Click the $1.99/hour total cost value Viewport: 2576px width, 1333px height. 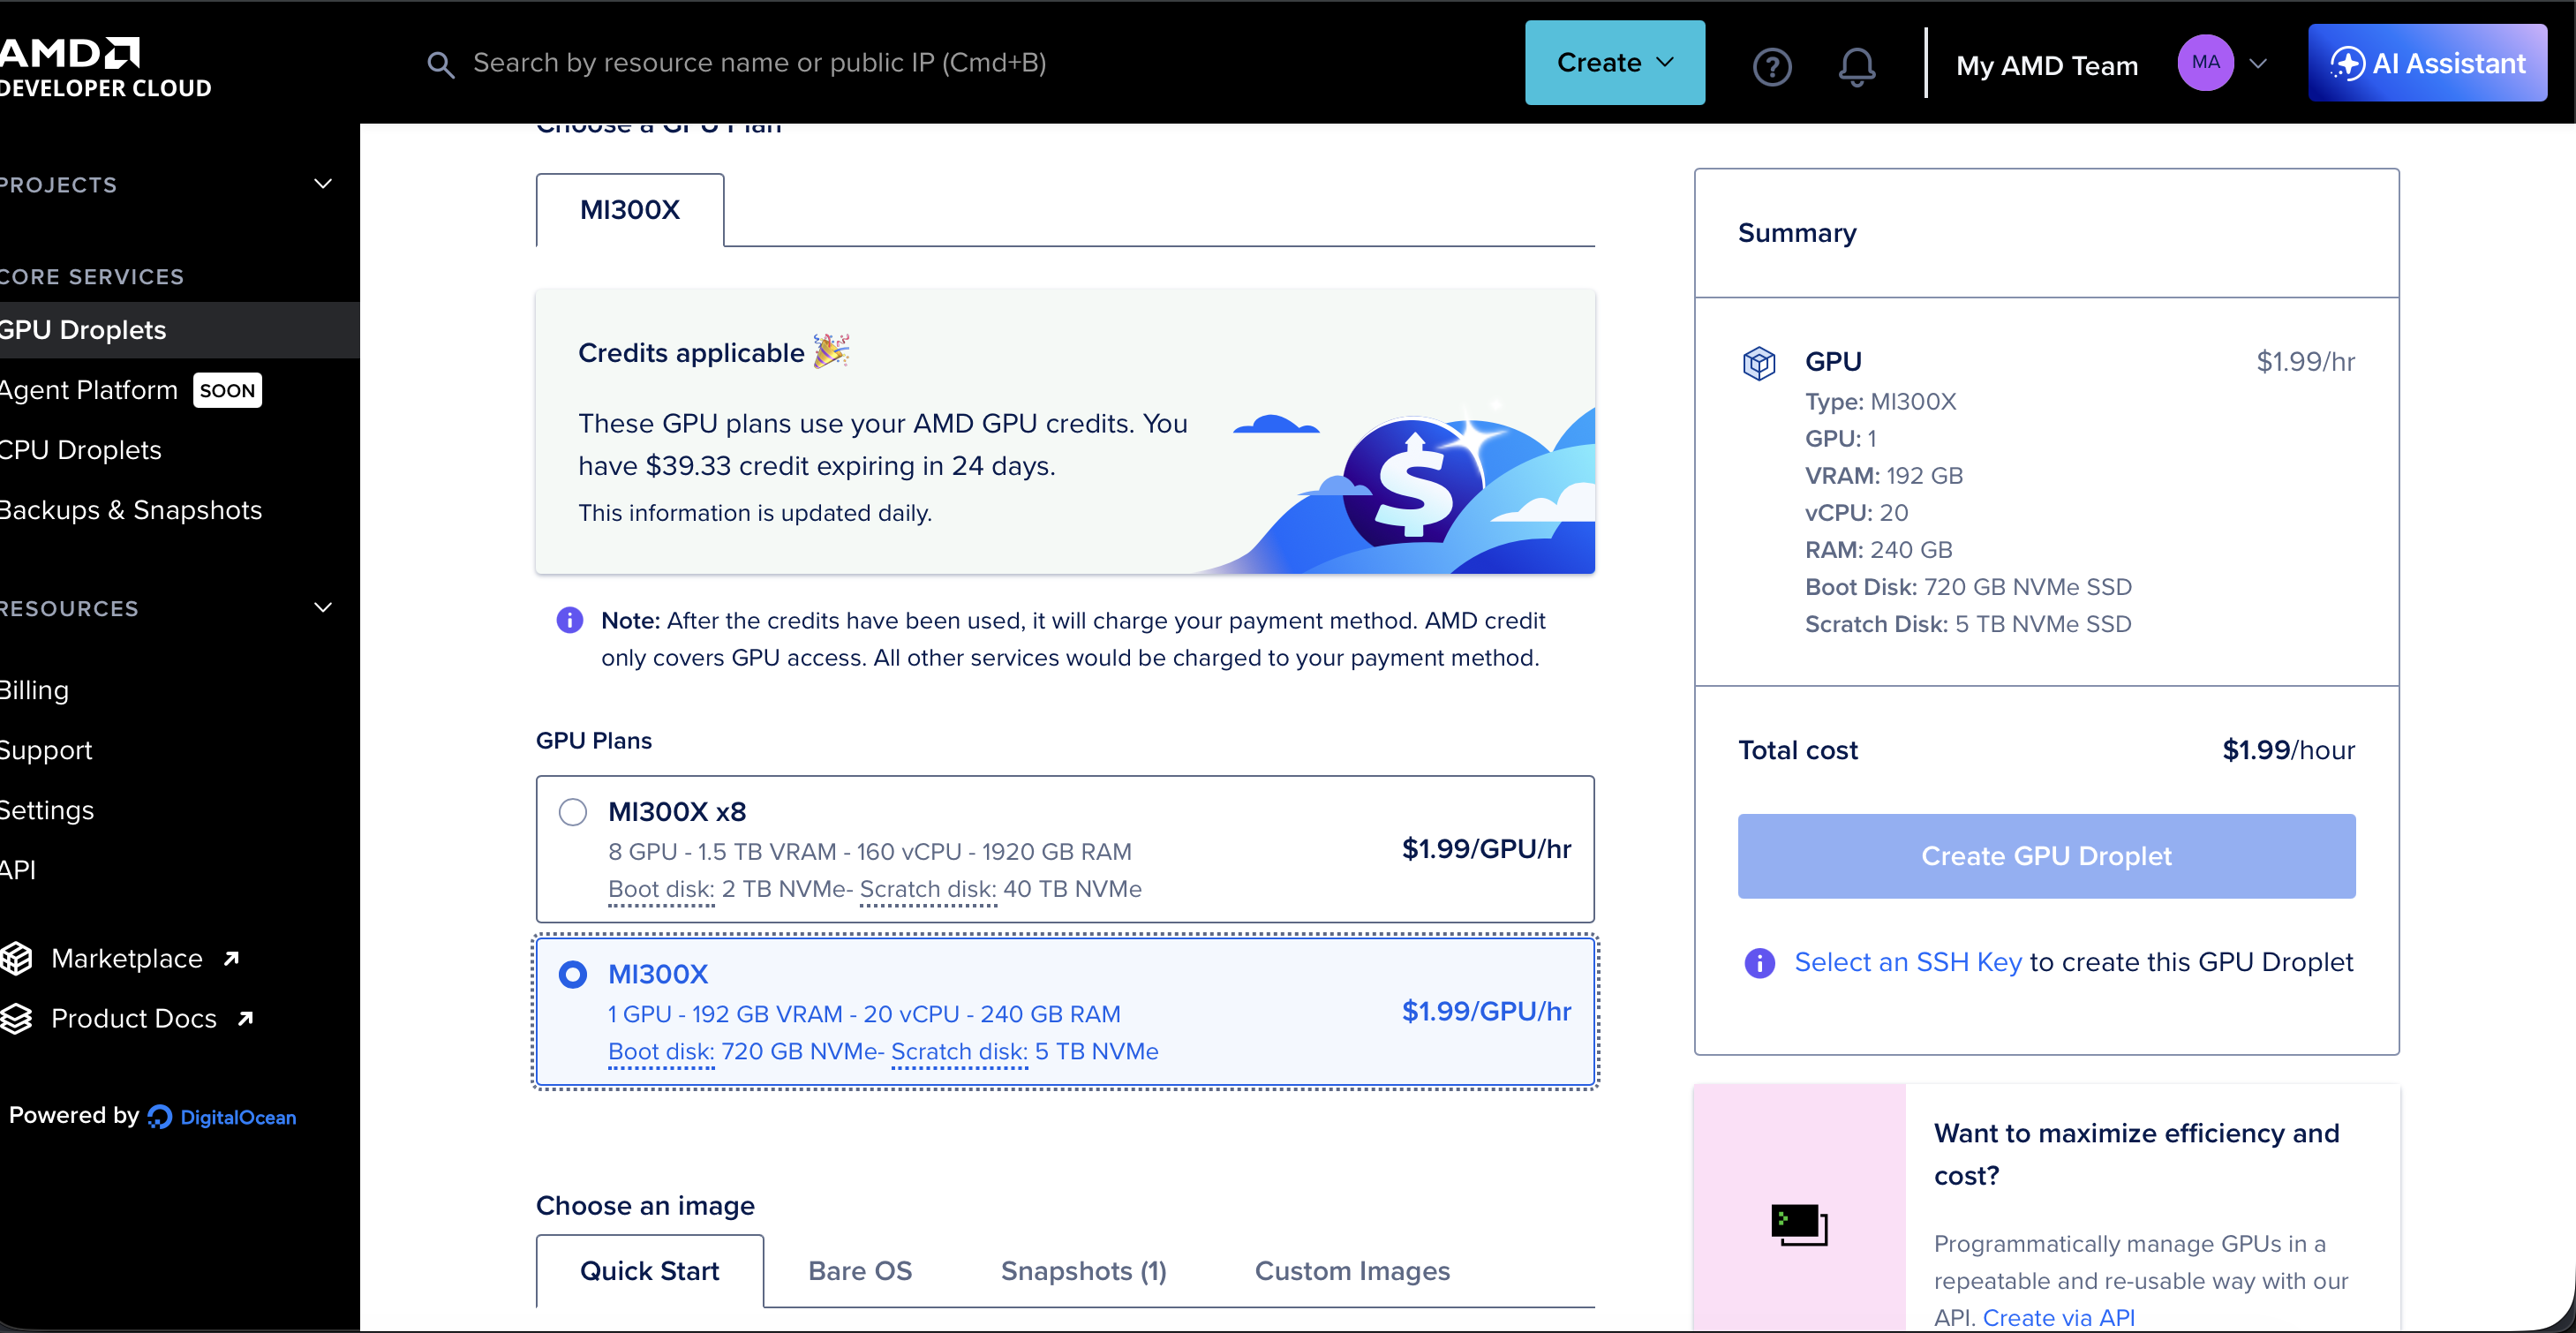pos(2288,750)
